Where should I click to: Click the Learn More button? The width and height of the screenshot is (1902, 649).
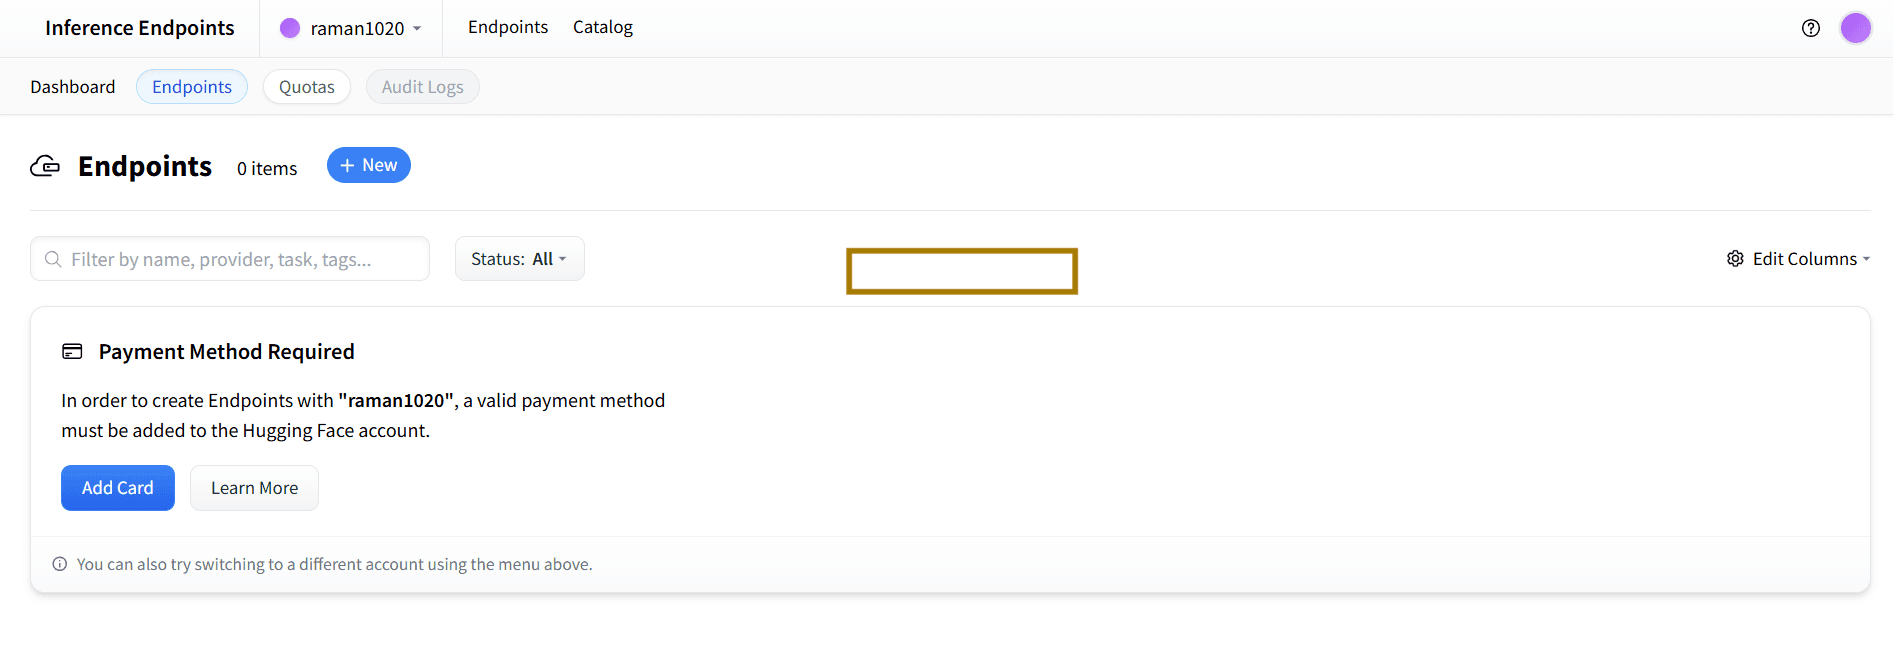click(254, 488)
